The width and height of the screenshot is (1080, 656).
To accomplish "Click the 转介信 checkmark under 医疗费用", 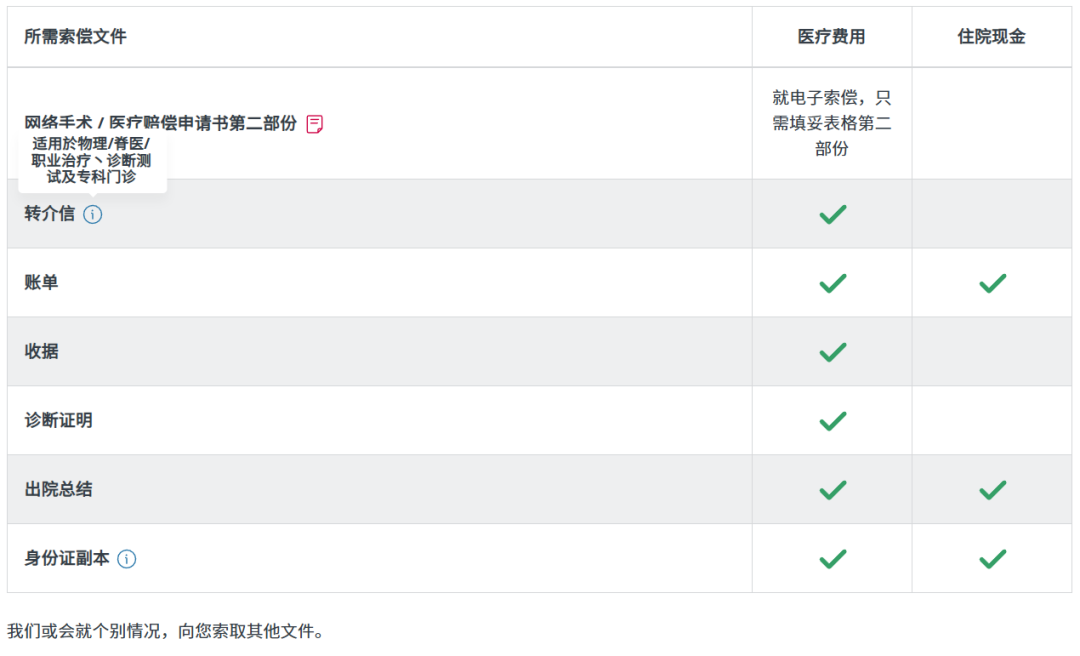I will (x=832, y=214).
